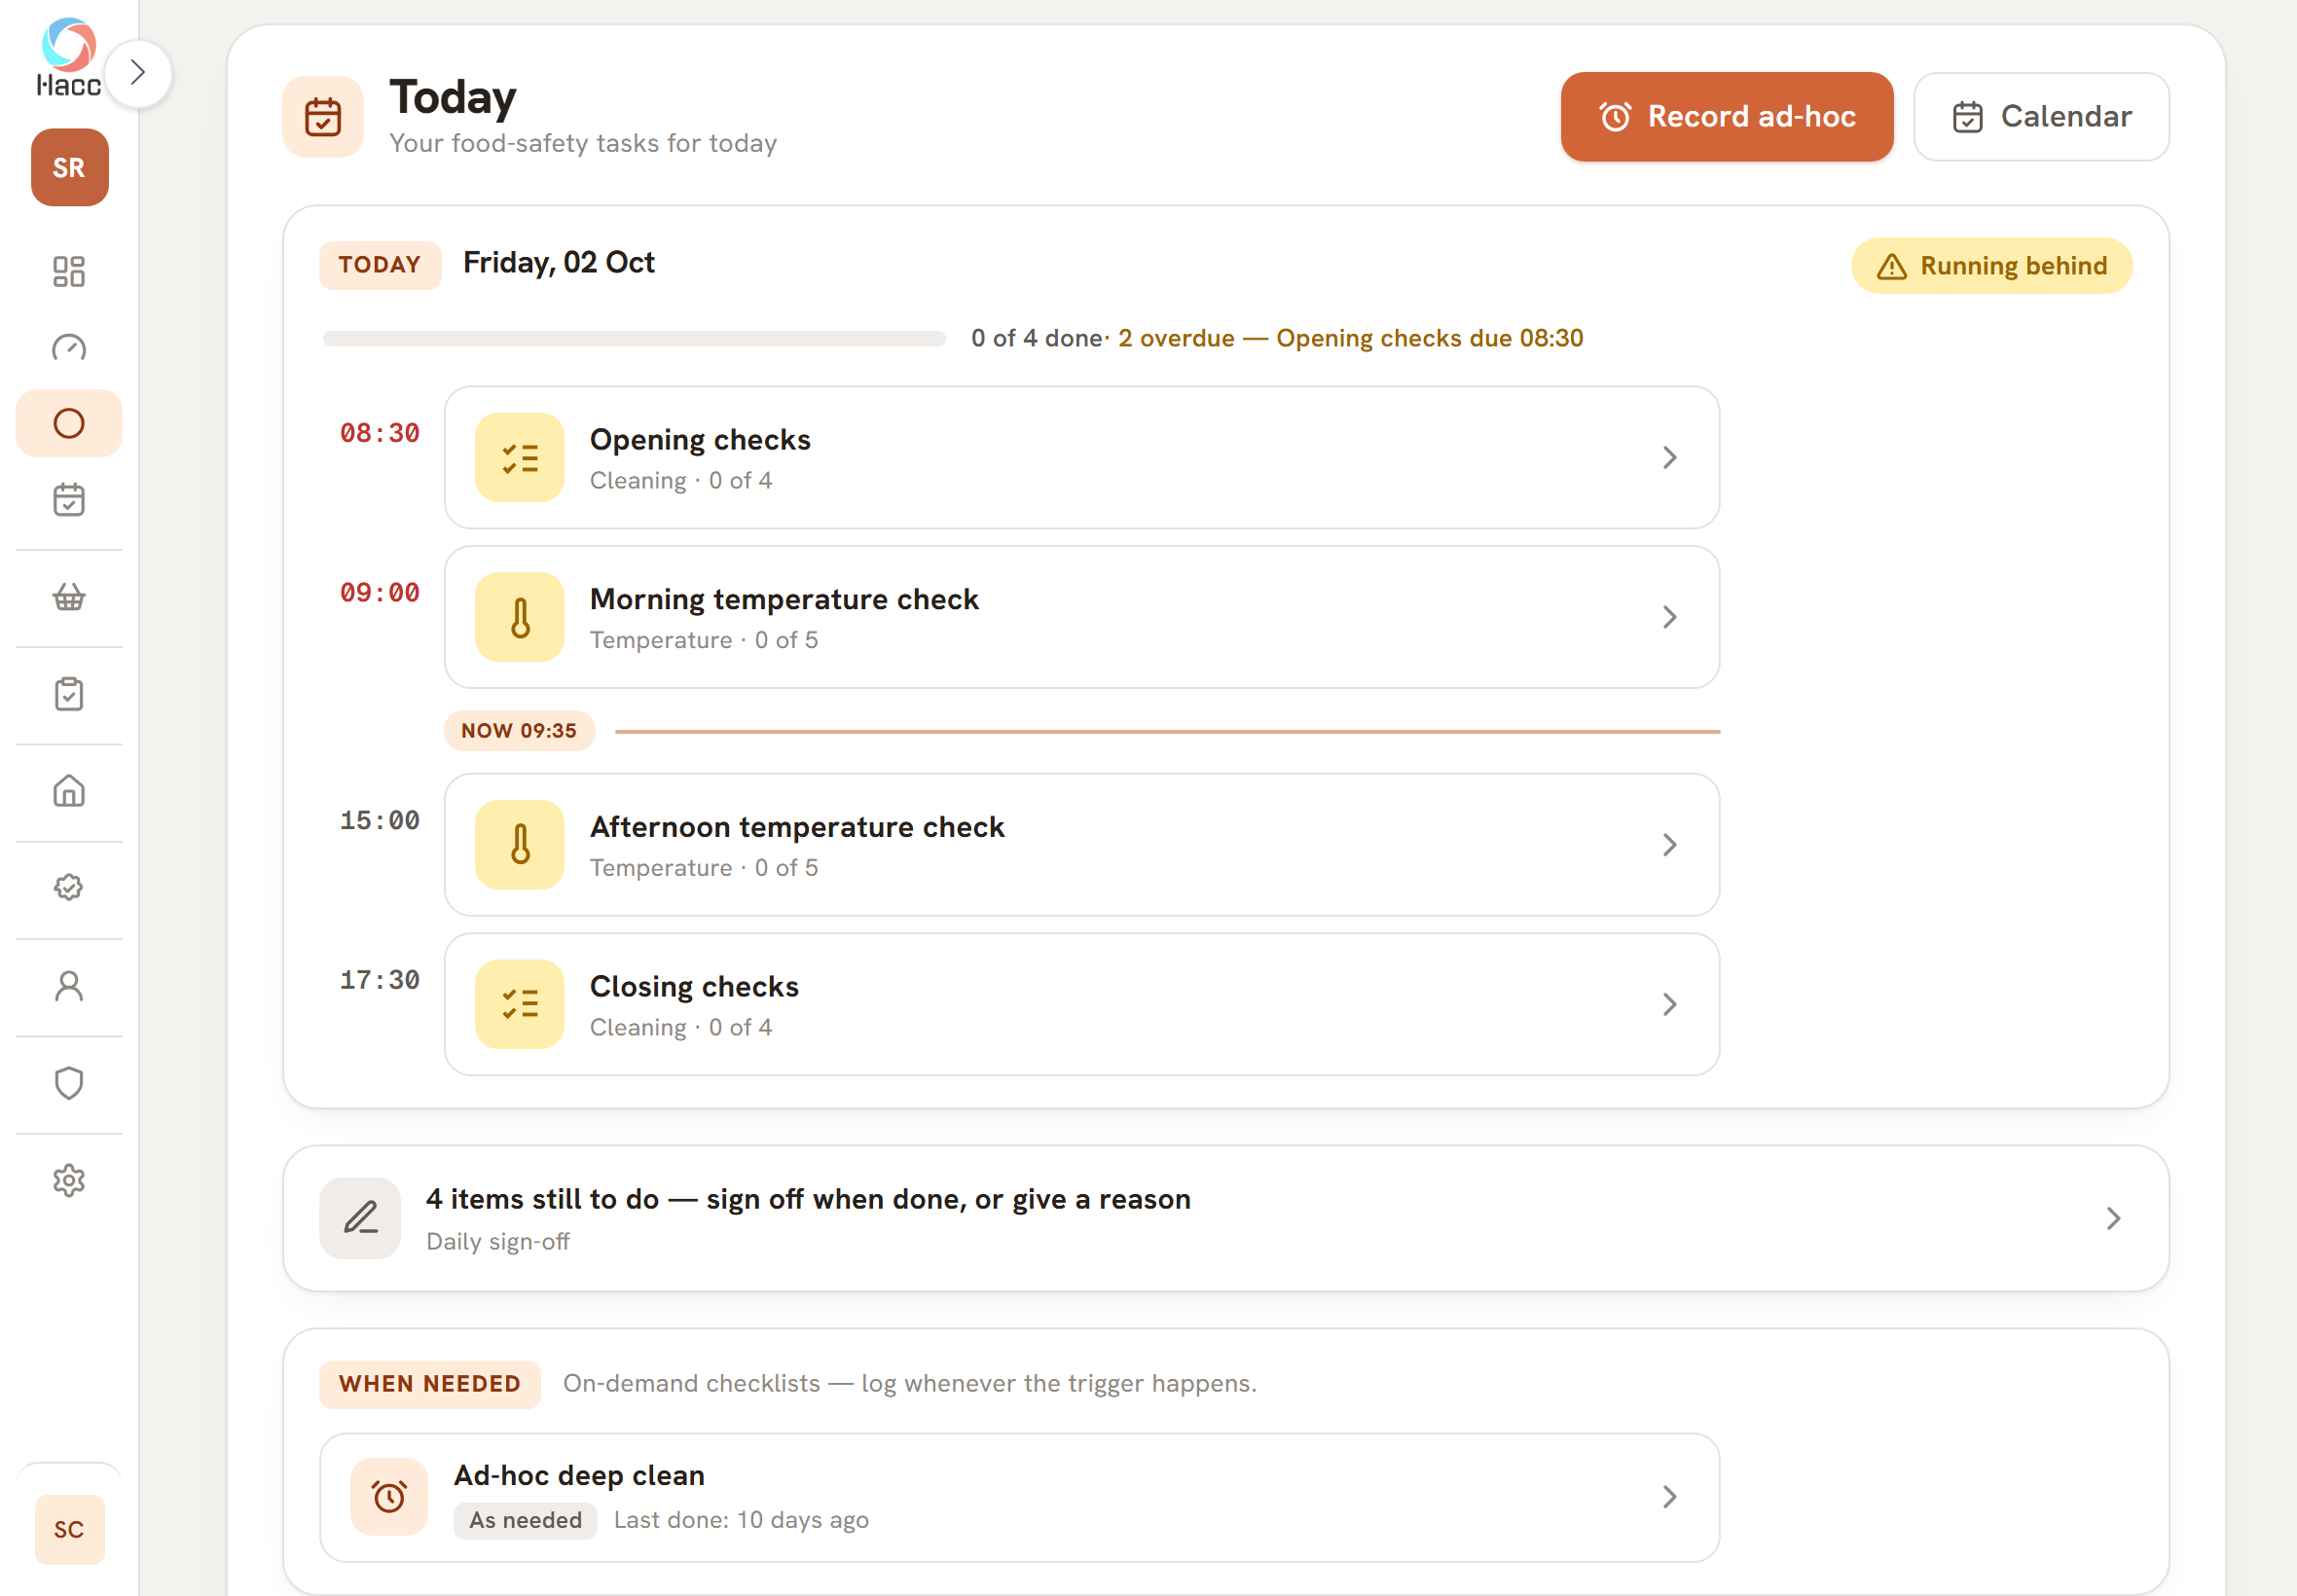Open the dashboard grid icon

(x=69, y=271)
